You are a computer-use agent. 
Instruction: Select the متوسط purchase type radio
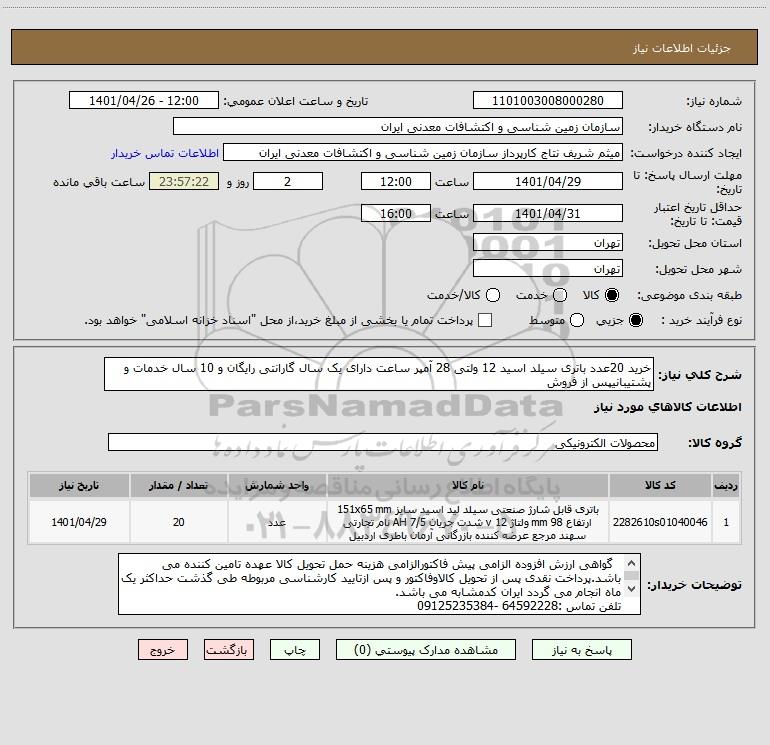click(x=577, y=320)
